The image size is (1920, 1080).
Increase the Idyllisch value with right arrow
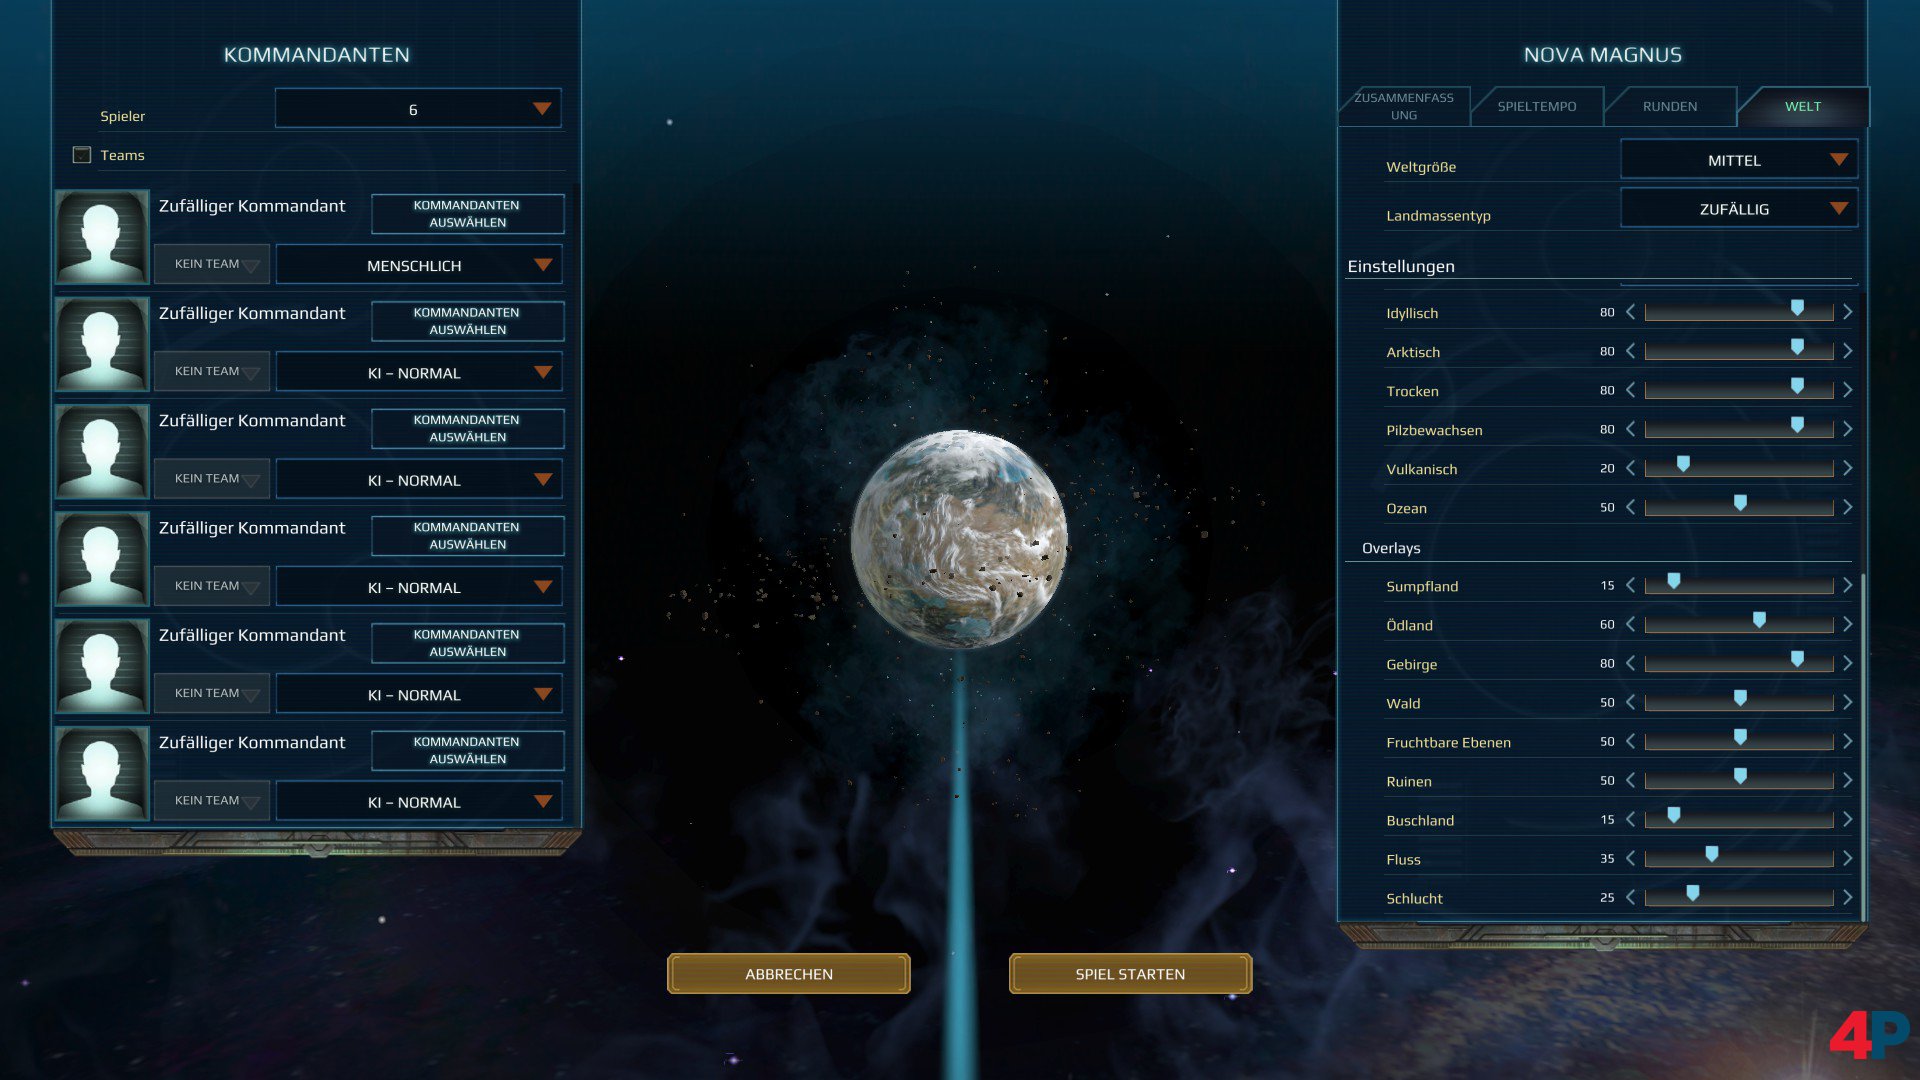pyautogui.click(x=1848, y=311)
